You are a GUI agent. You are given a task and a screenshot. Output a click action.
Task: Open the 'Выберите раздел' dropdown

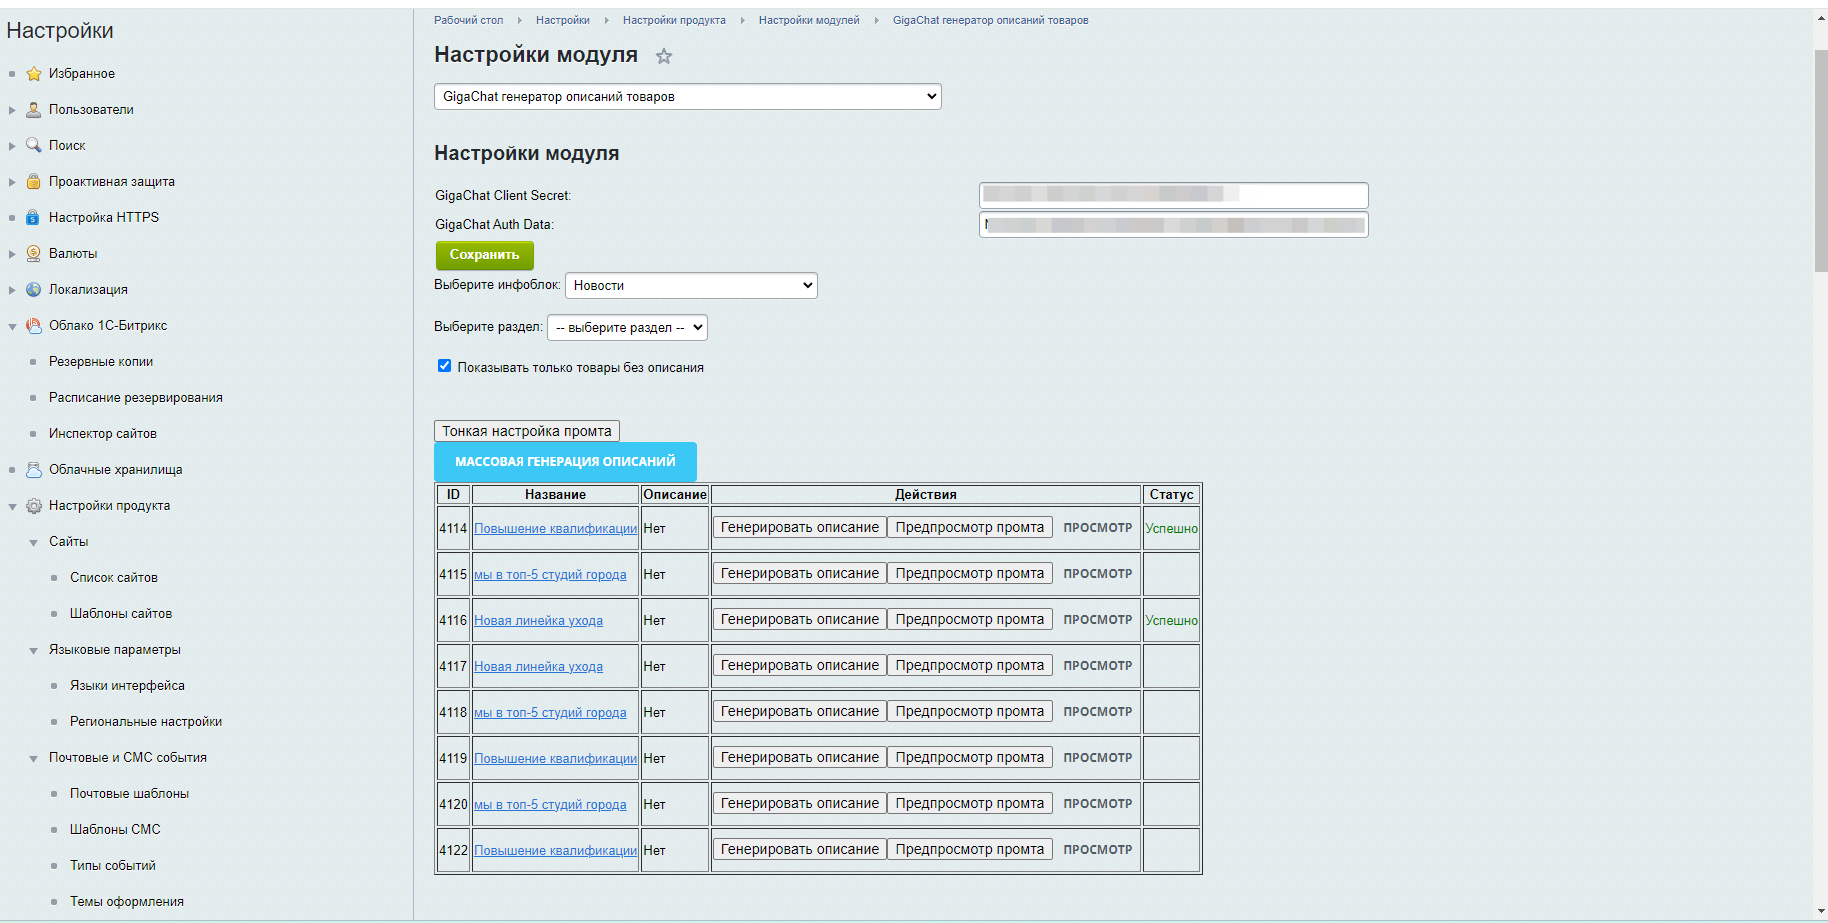pos(627,328)
